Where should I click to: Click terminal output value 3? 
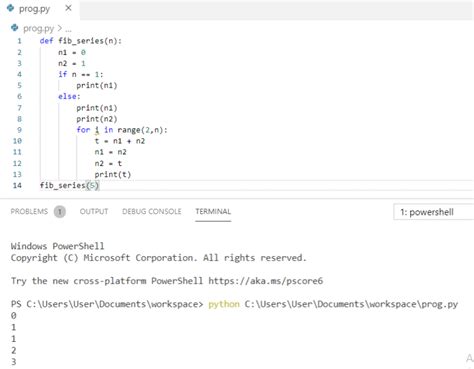coord(13,362)
